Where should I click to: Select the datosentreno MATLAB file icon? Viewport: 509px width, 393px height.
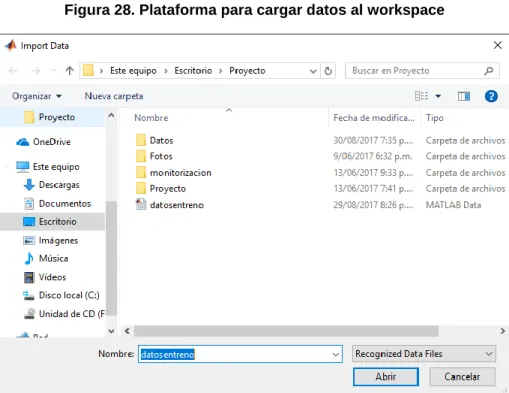[141, 205]
